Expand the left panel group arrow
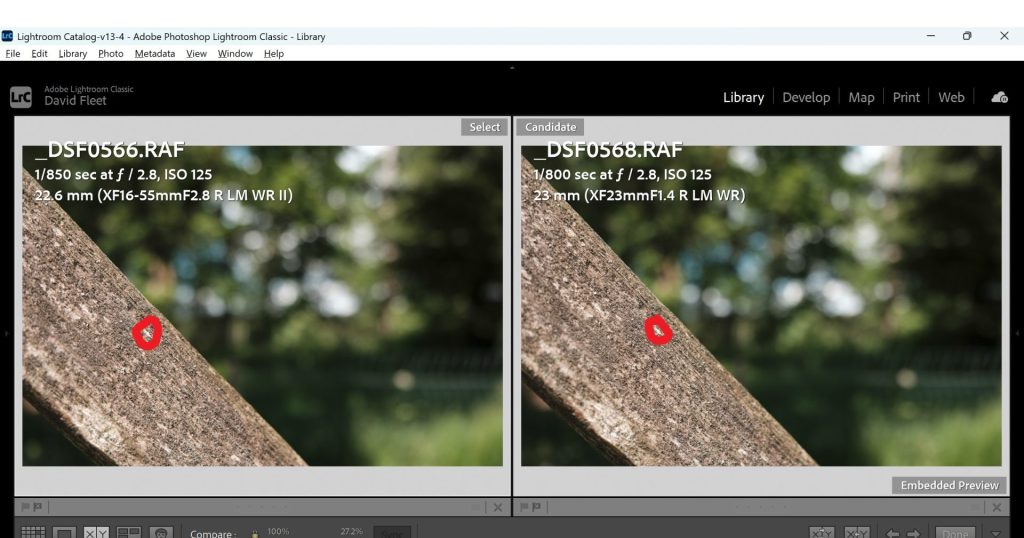This screenshot has width=1024, height=538. coord(6,334)
